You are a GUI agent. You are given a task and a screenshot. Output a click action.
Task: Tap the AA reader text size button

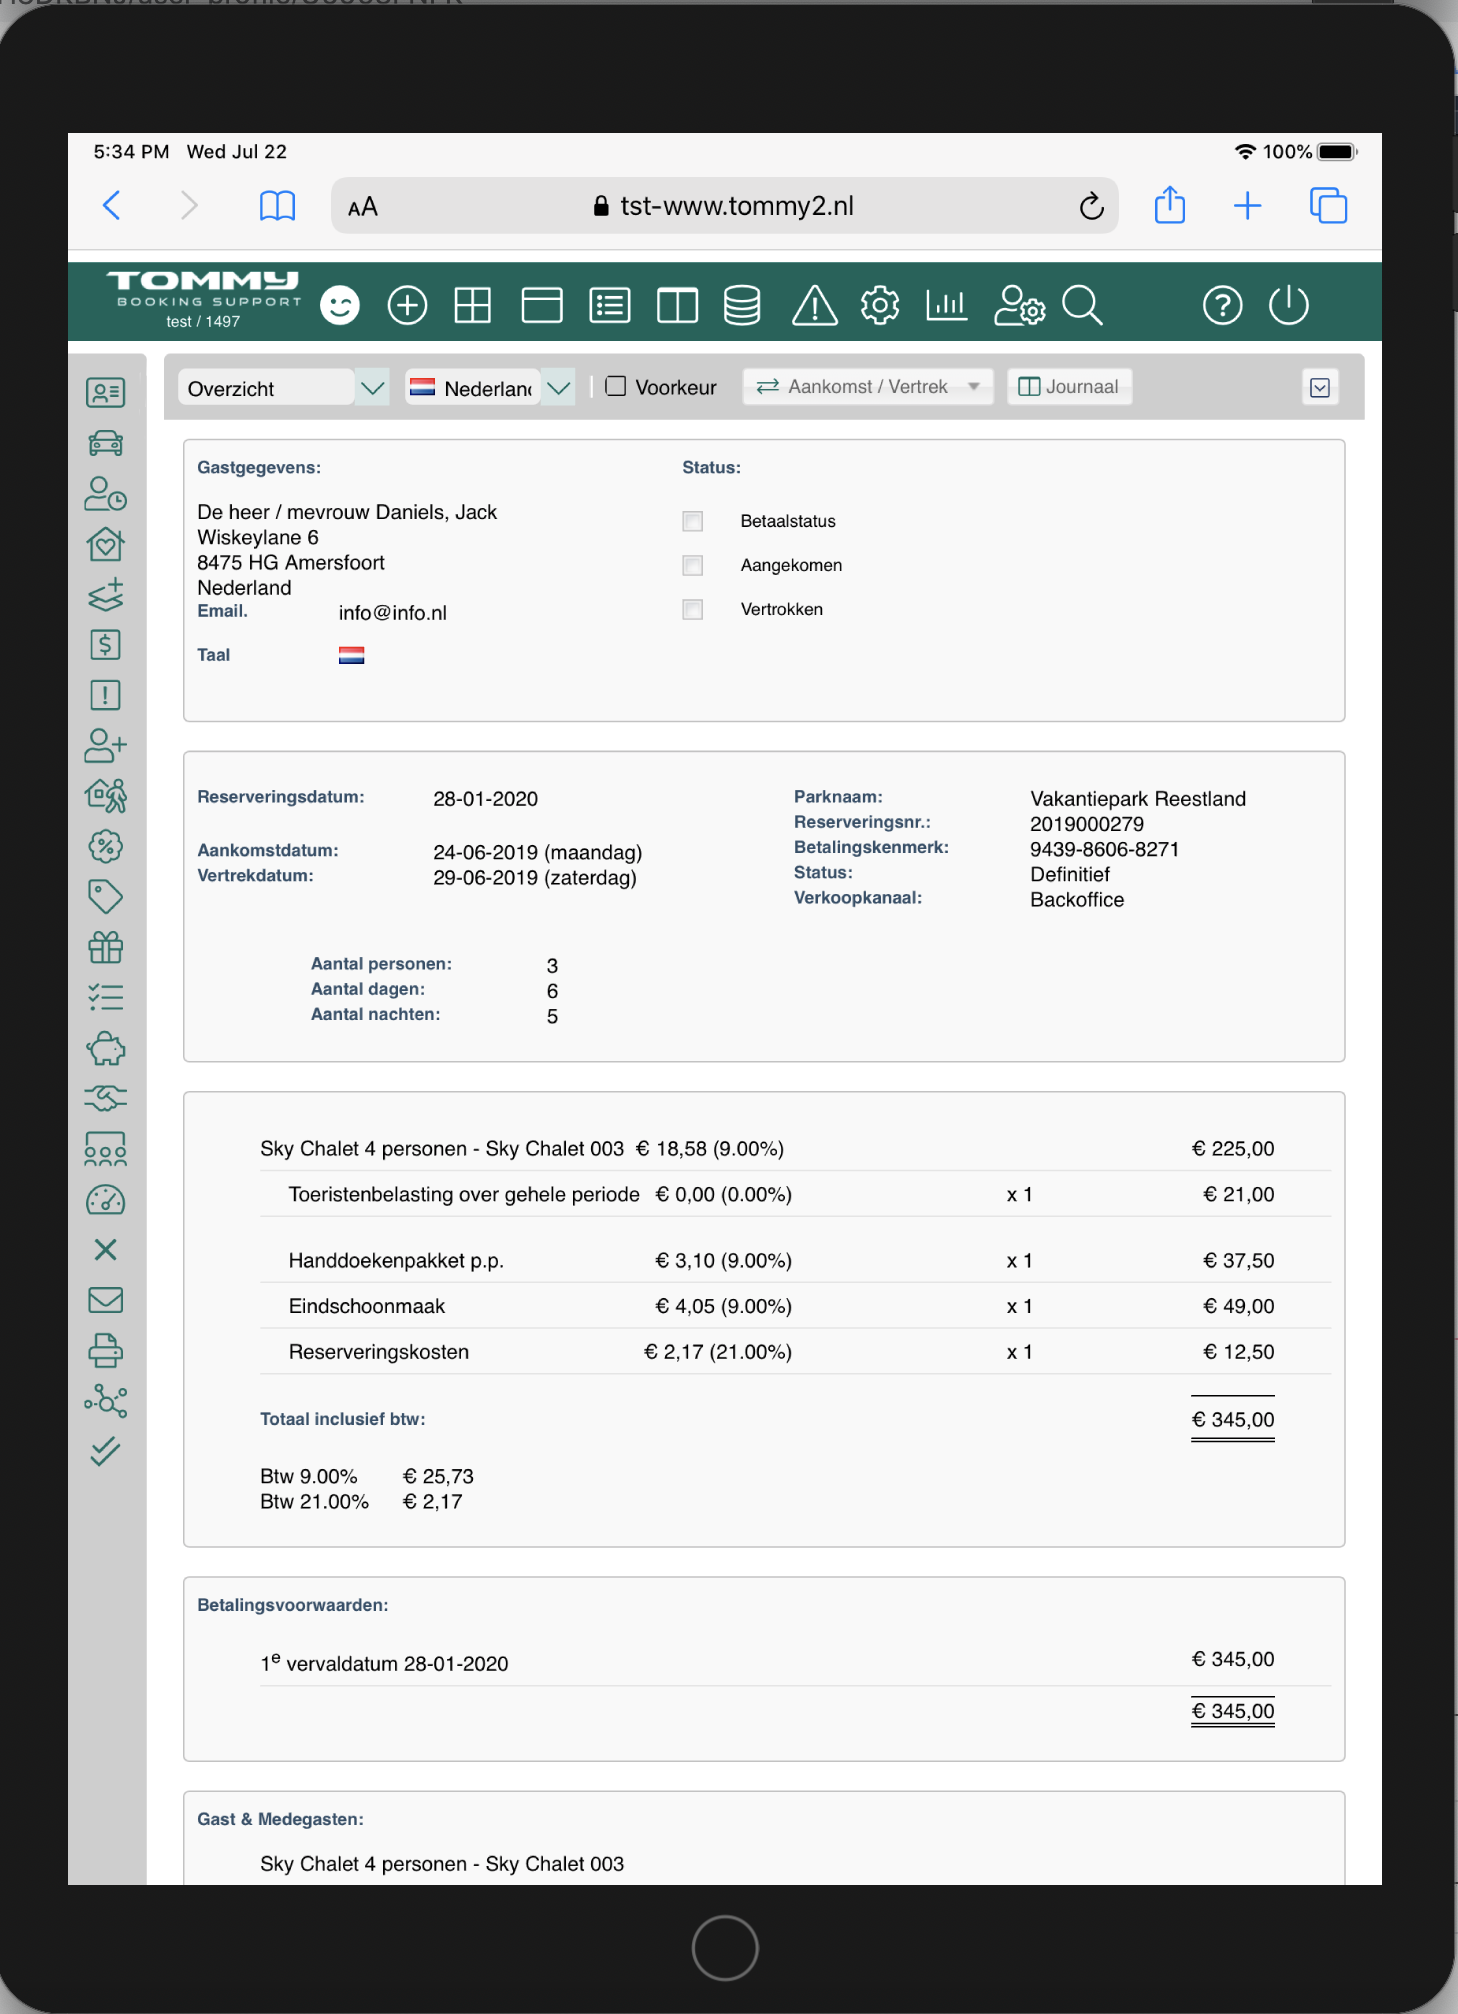[362, 207]
